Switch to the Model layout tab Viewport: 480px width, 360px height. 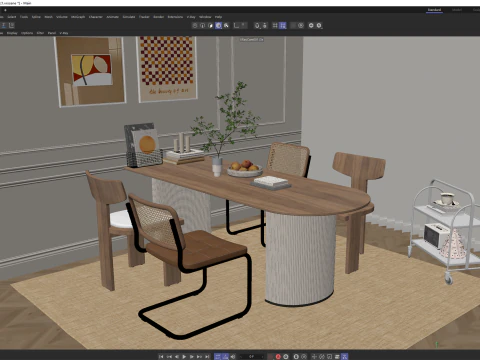click(x=457, y=10)
